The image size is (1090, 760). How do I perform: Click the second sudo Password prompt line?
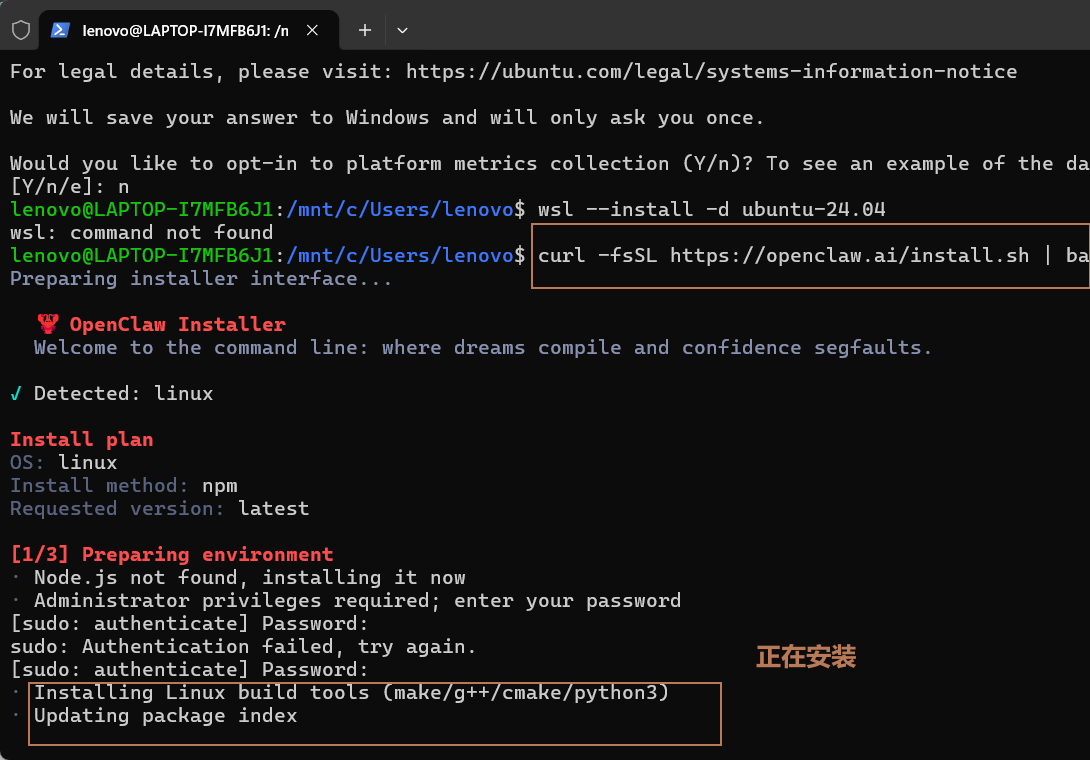click(189, 670)
